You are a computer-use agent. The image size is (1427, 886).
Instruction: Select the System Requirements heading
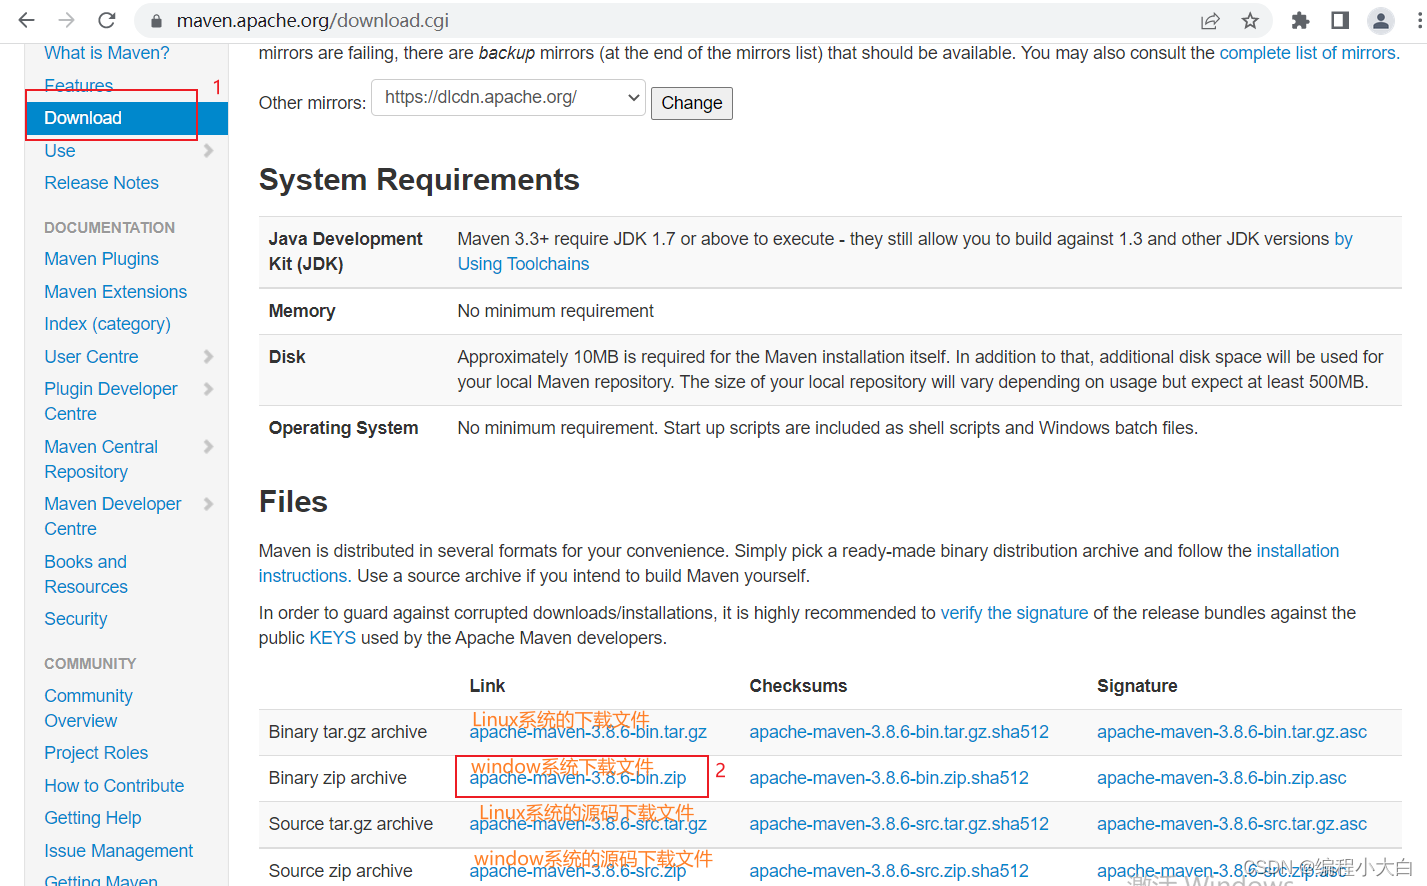pyautogui.click(x=419, y=180)
